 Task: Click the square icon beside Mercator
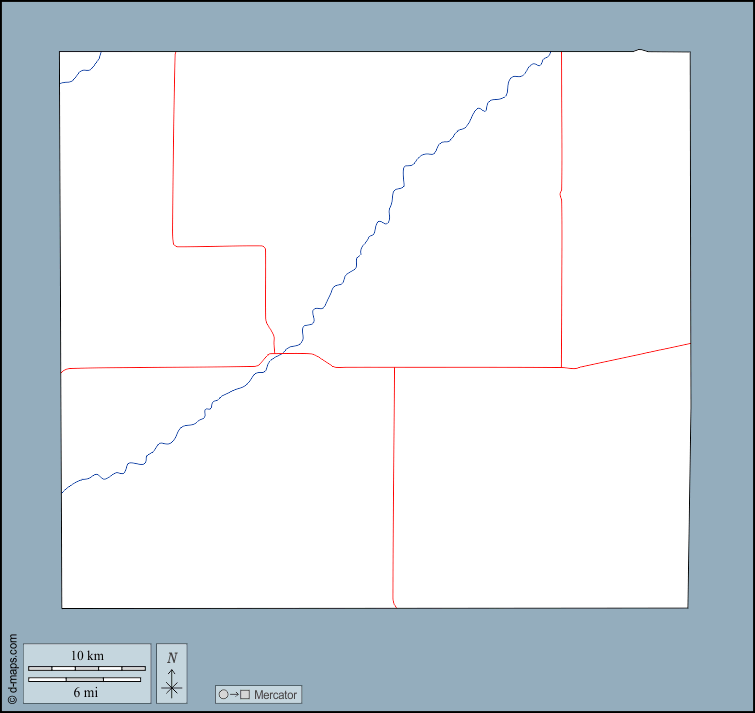(x=245, y=694)
